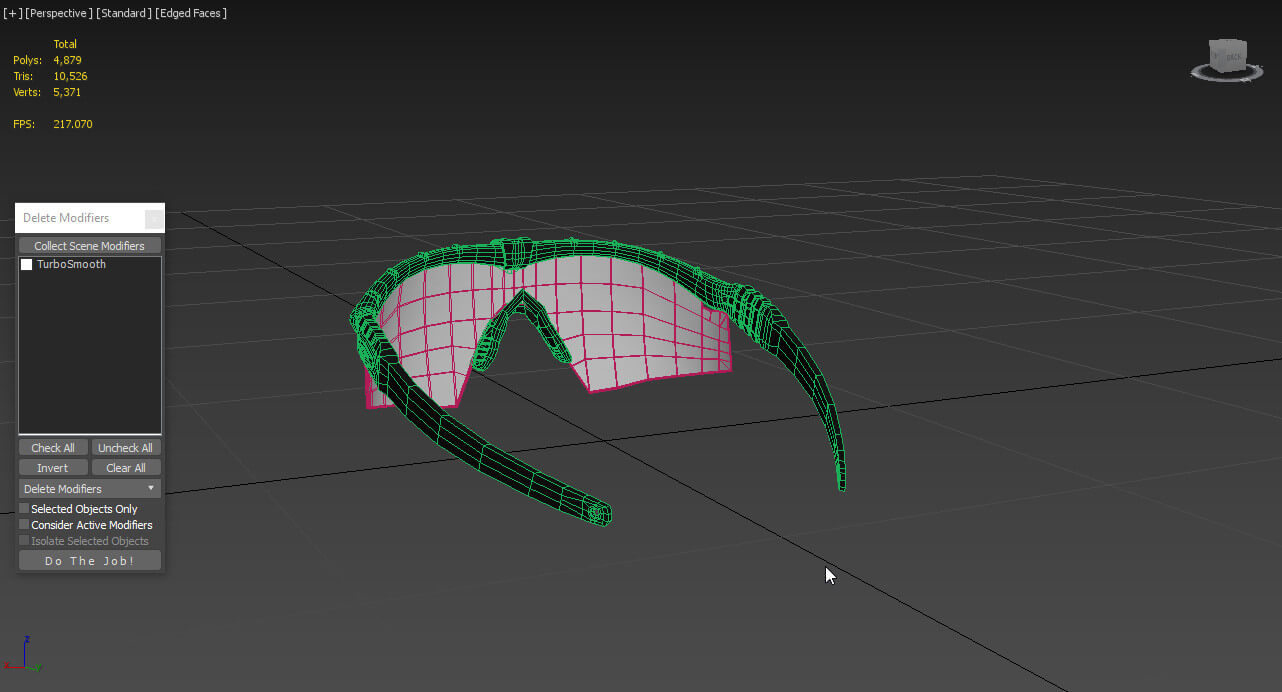Toggle Consider Active Modifiers checkbox
Image resolution: width=1282 pixels, height=692 pixels.
point(24,525)
